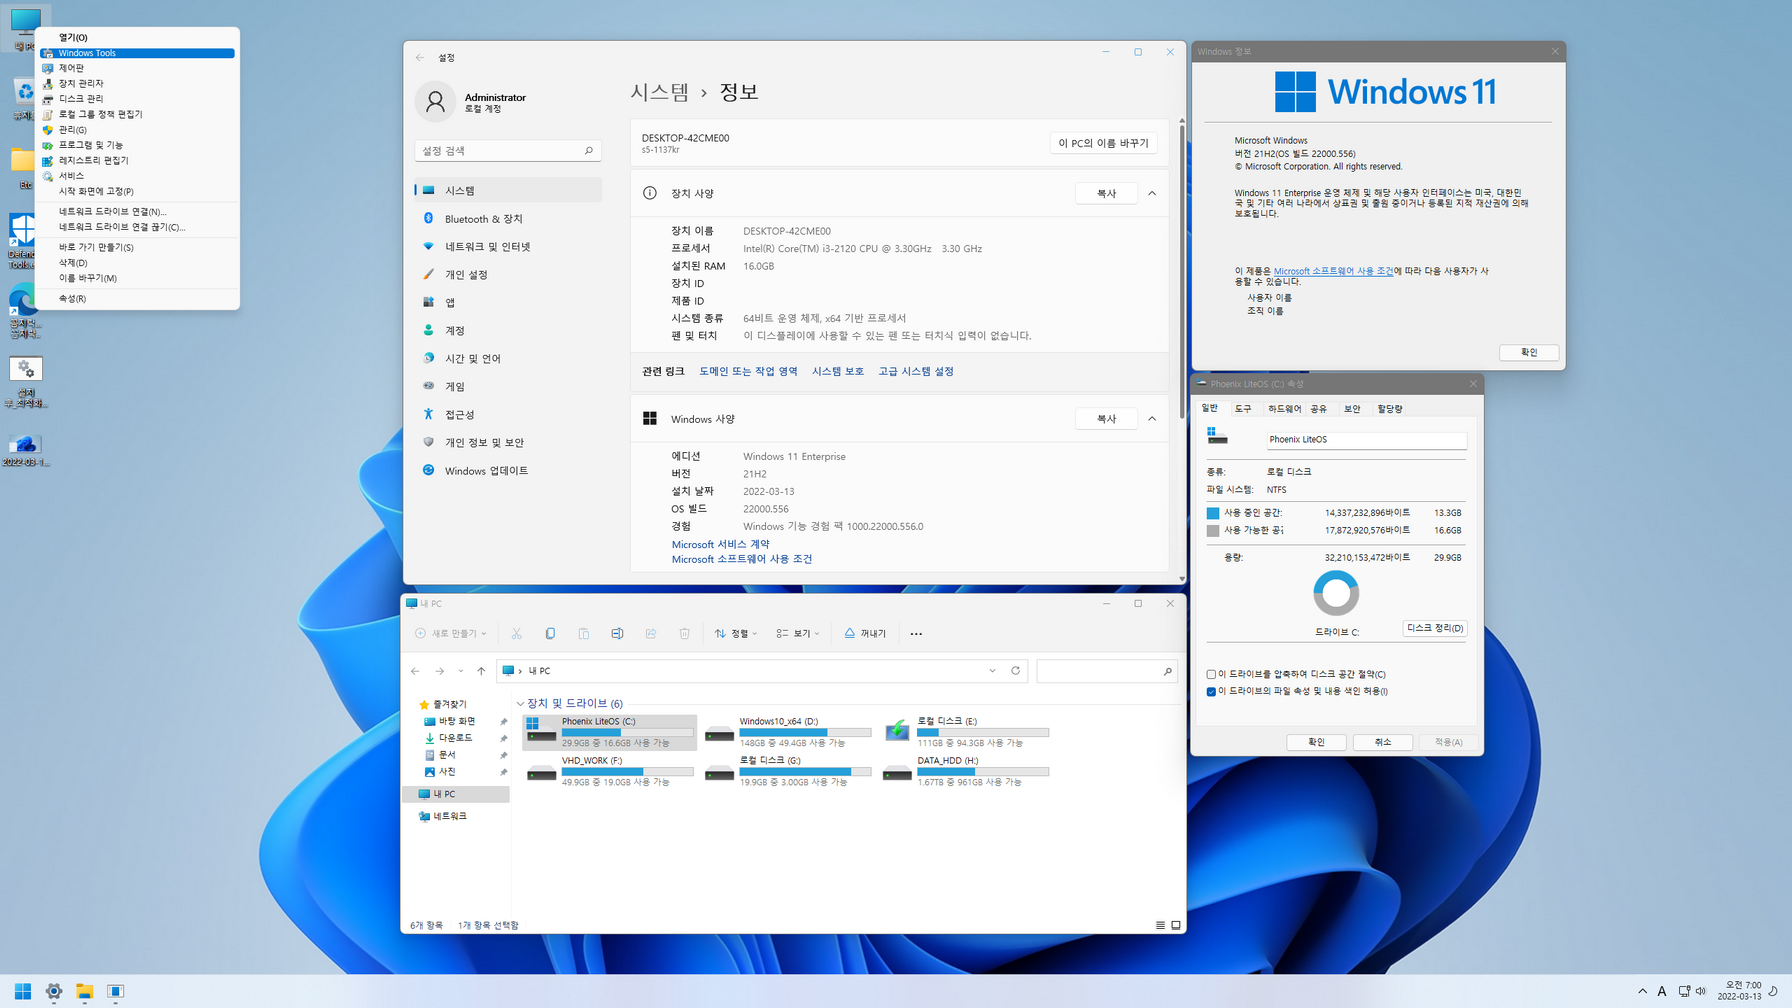Open the recent locations dropdown arrow in 내 PC
Image resolution: width=1792 pixels, height=1008 pixels.
460,671
